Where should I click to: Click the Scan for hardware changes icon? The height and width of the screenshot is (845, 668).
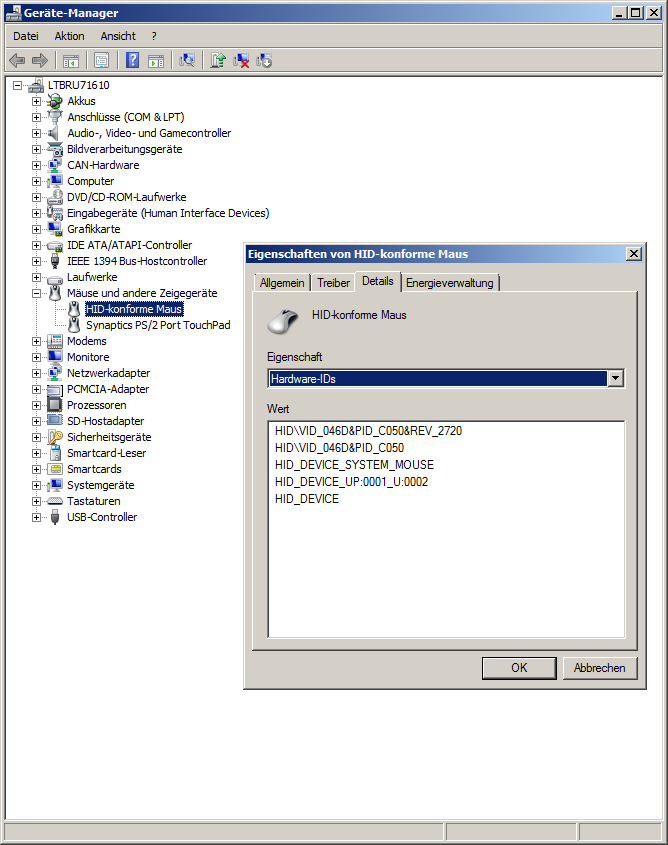click(187, 60)
